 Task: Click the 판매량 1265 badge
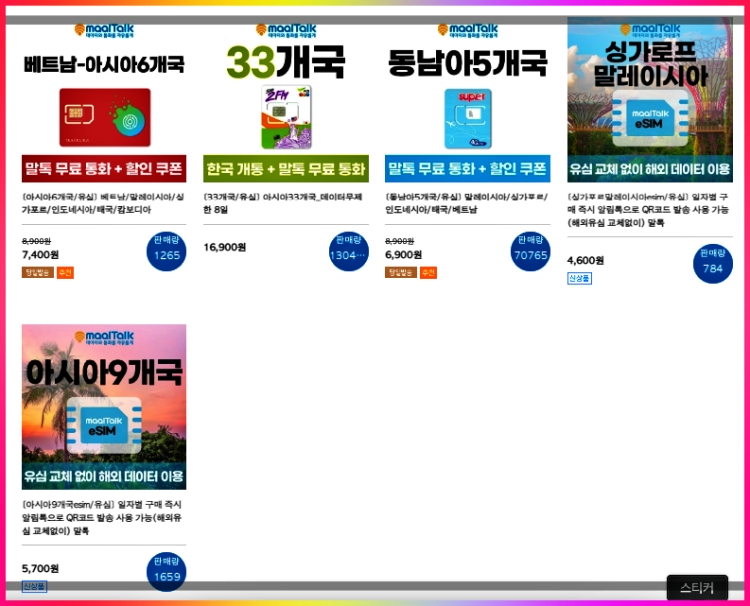click(x=166, y=251)
